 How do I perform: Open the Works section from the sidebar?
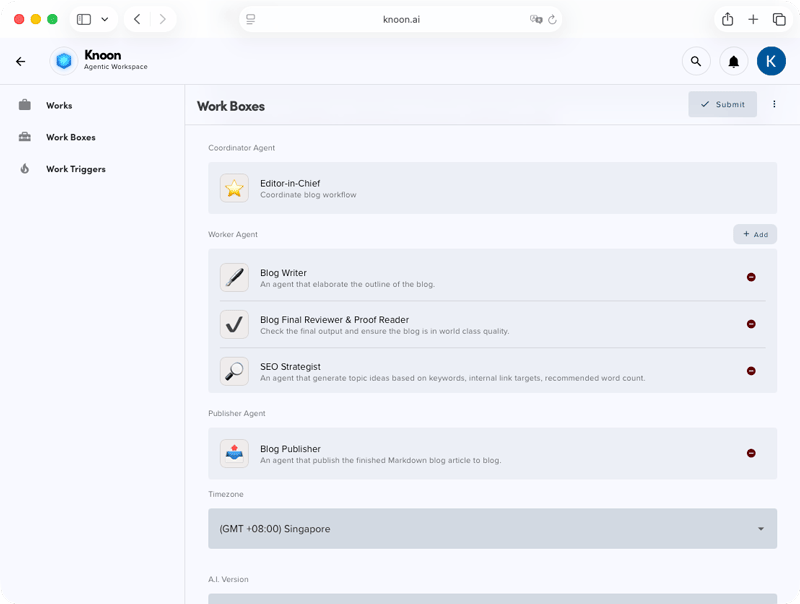56,105
